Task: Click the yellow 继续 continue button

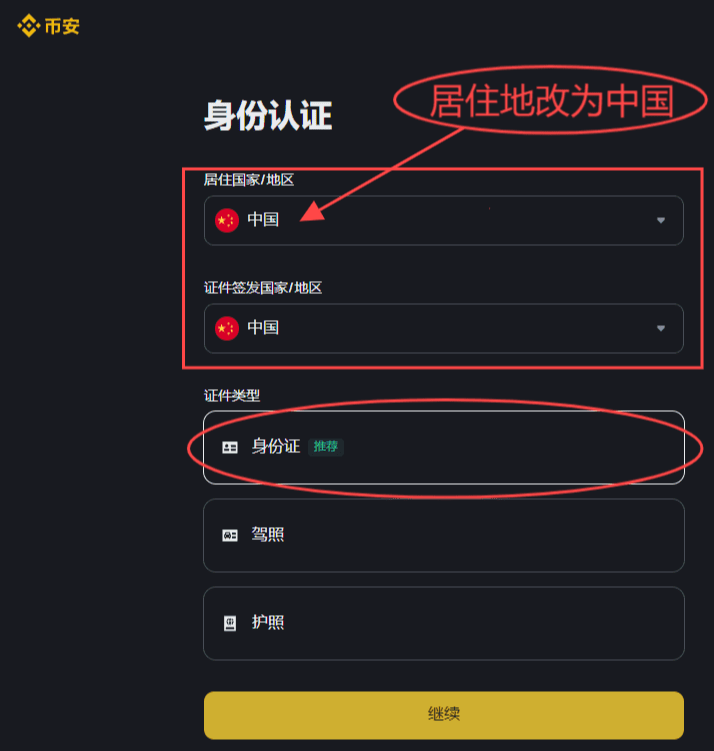Action: [x=444, y=715]
